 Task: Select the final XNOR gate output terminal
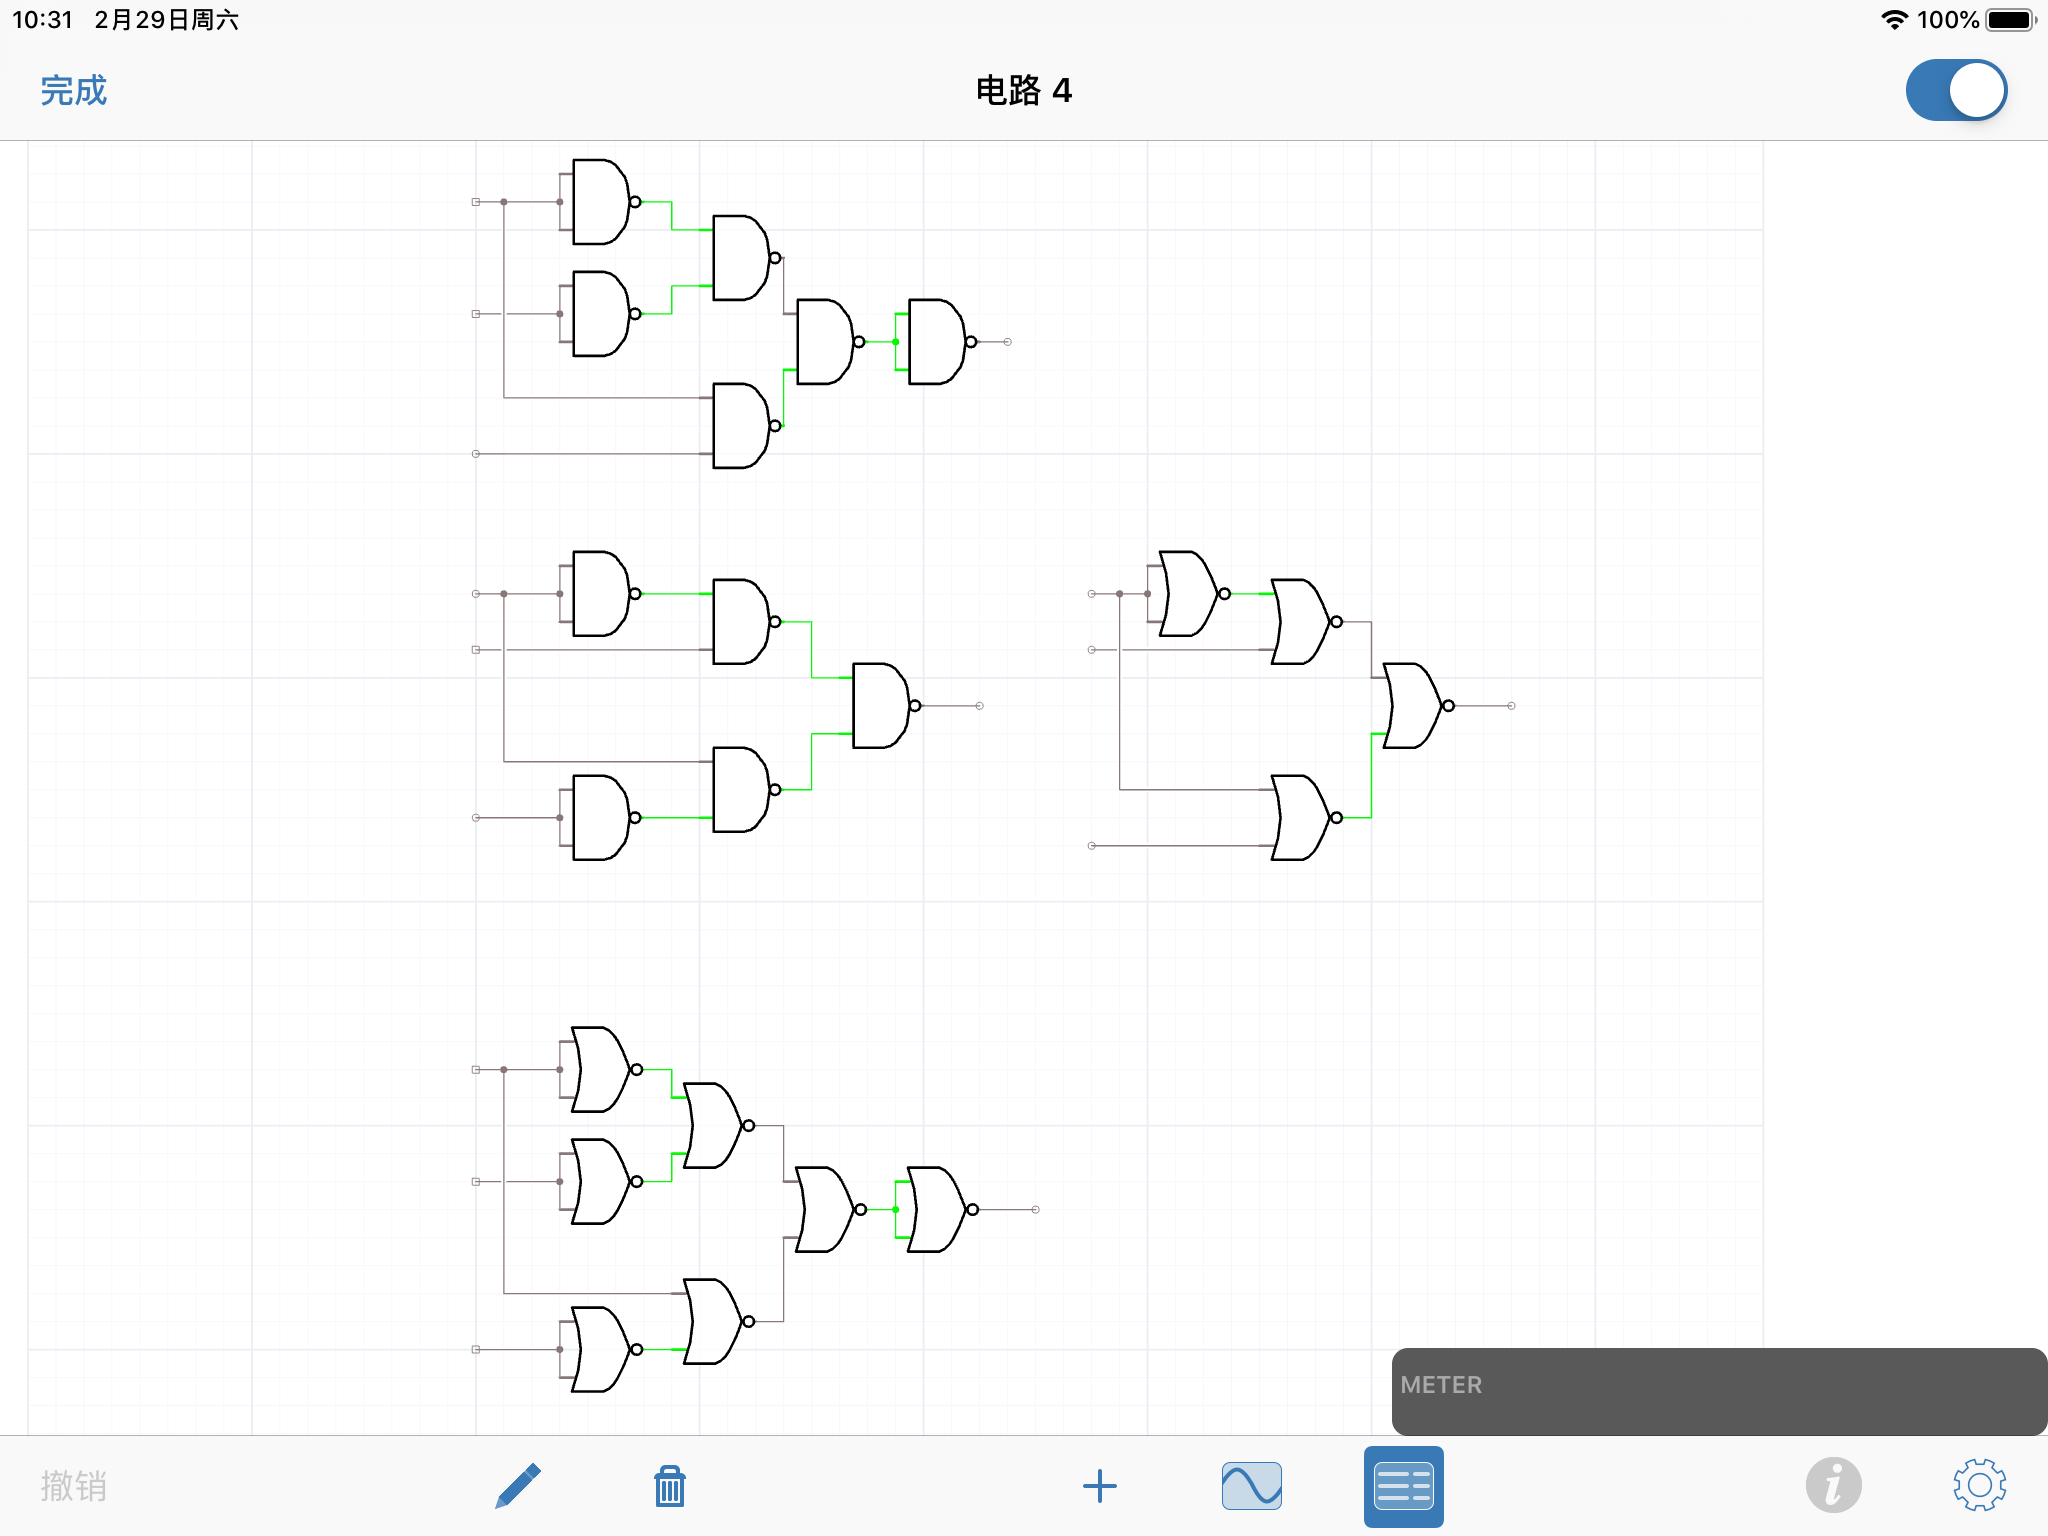pyautogui.click(x=1033, y=1210)
